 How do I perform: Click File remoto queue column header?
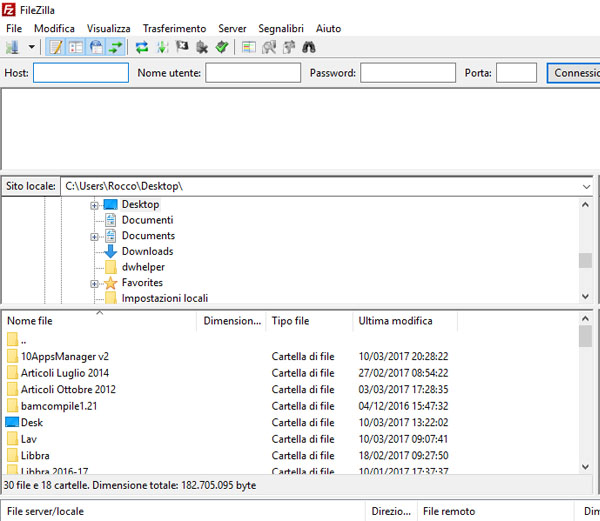[x=496, y=511]
